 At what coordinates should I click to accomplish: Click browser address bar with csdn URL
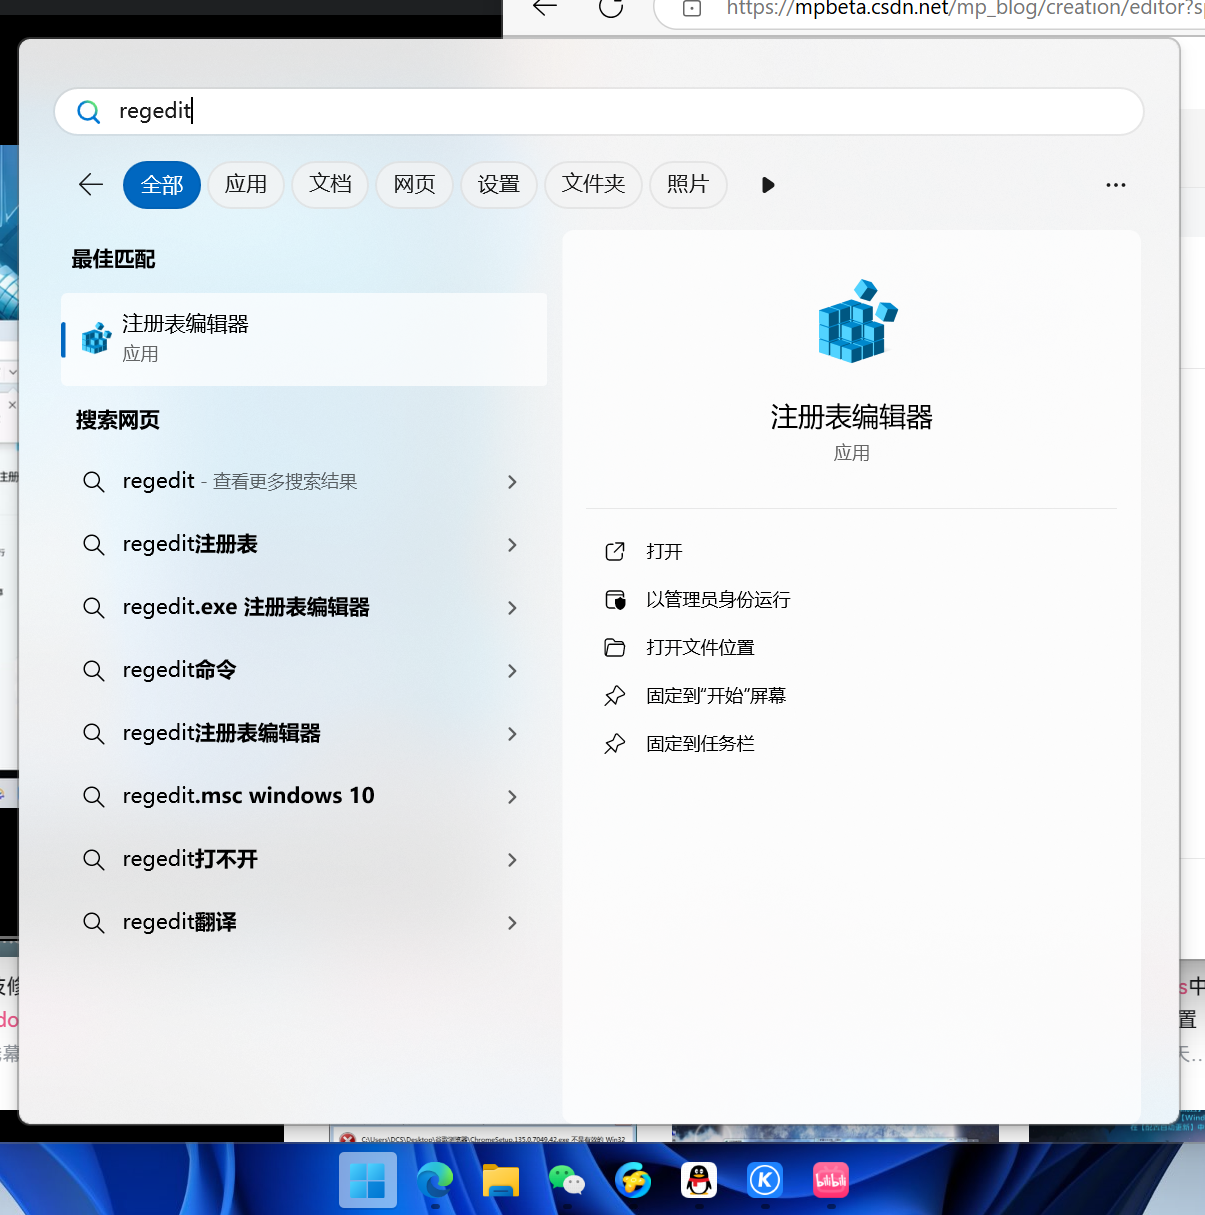(x=930, y=9)
